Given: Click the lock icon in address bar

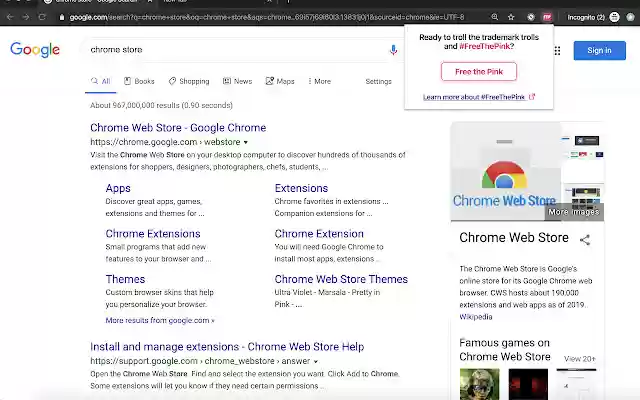Looking at the screenshot, I should [x=62, y=17].
